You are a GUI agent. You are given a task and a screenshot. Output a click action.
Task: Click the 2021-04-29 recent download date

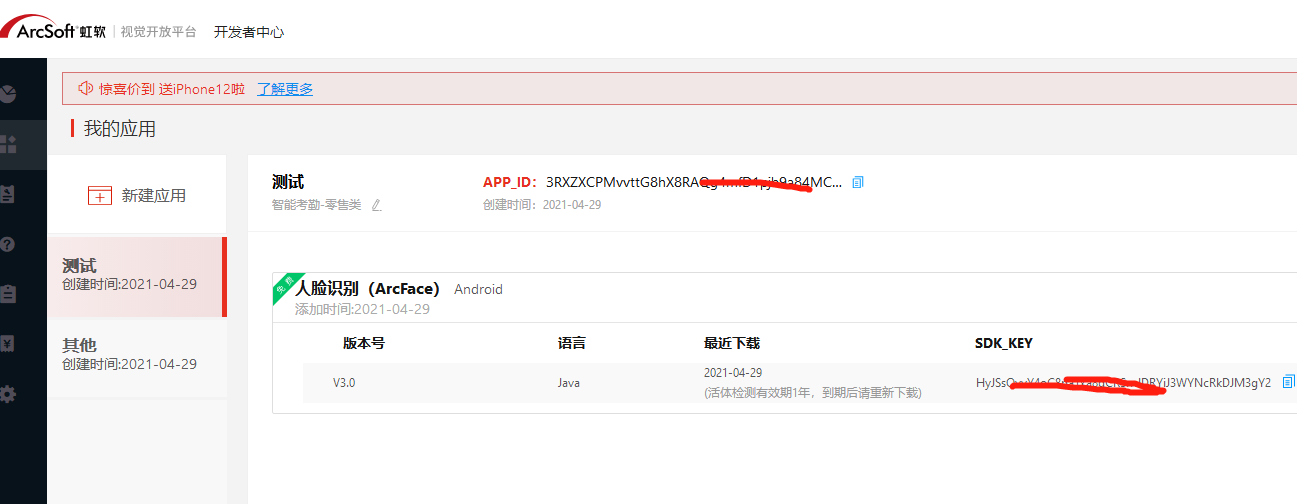tap(733, 372)
